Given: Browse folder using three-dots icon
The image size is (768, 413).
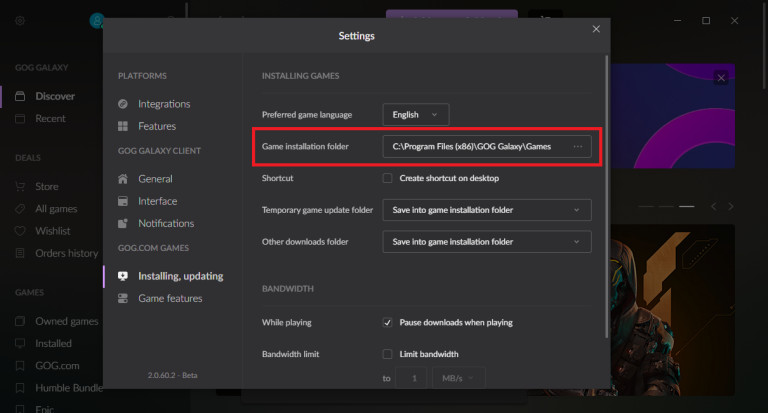Looking at the screenshot, I should click(578, 146).
